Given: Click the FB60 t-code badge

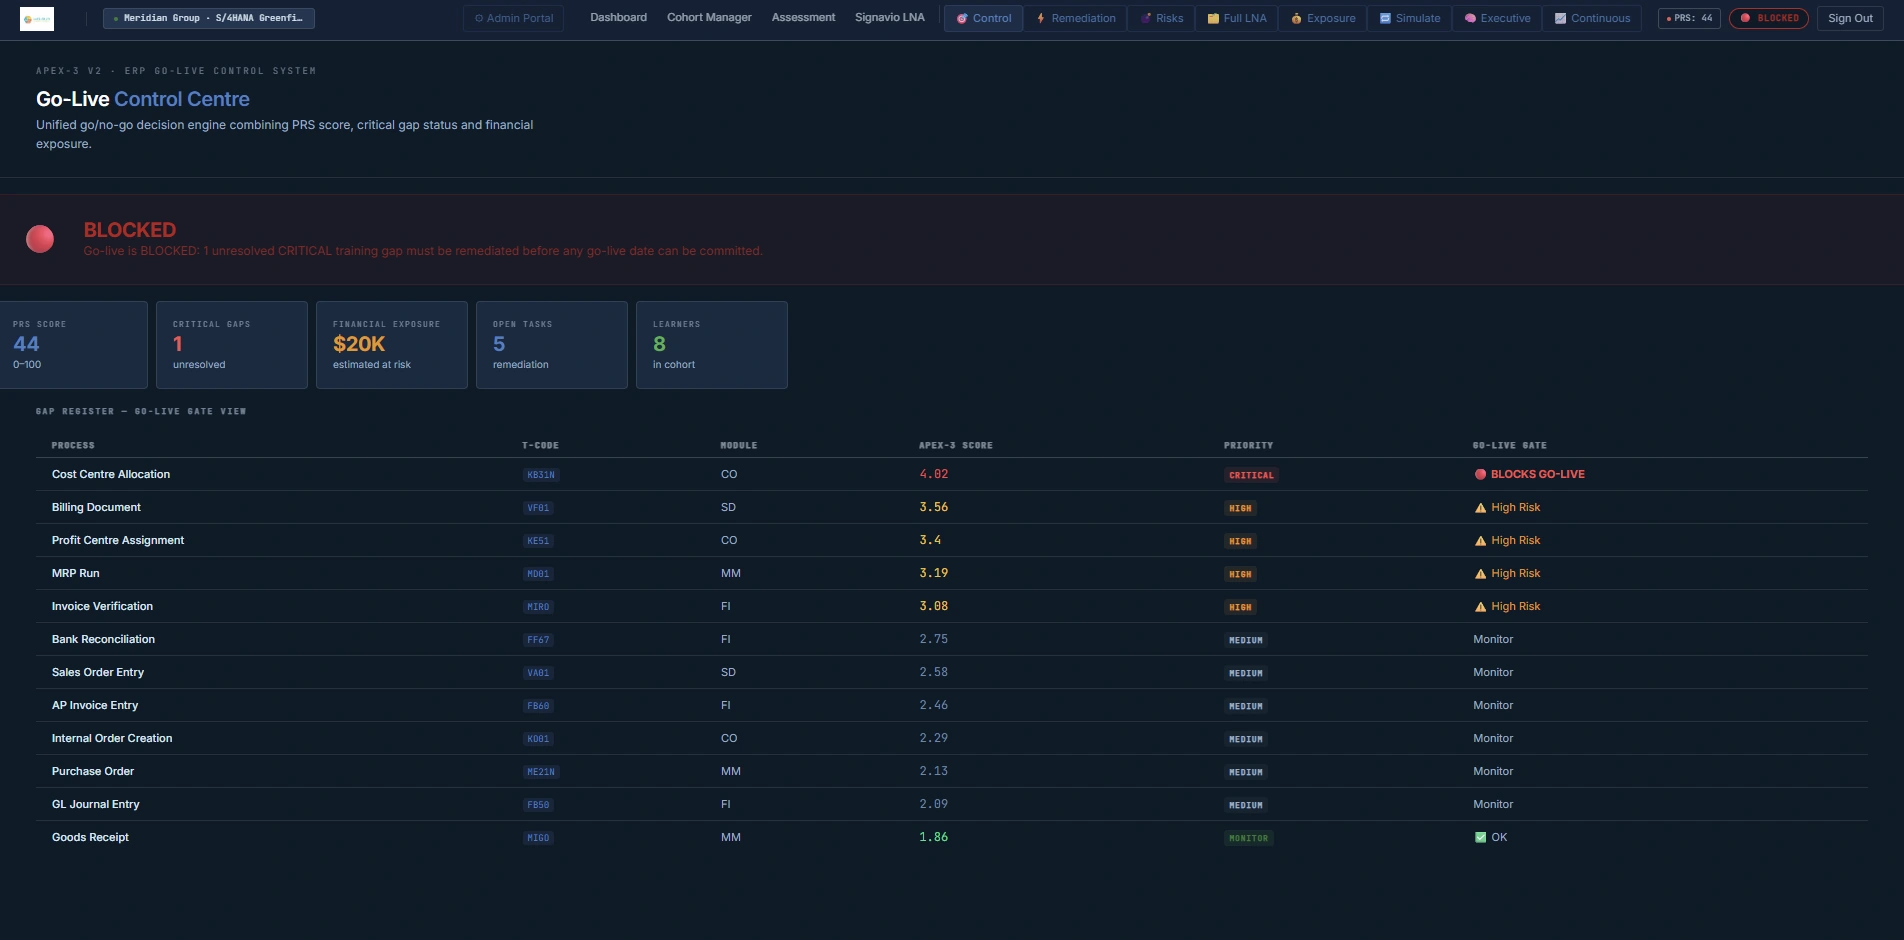Looking at the screenshot, I should click(x=538, y=706).
